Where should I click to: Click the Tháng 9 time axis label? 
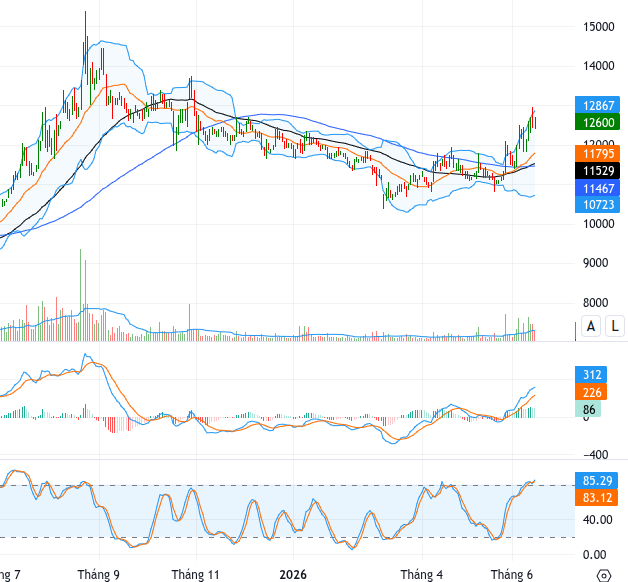(99, 575)
